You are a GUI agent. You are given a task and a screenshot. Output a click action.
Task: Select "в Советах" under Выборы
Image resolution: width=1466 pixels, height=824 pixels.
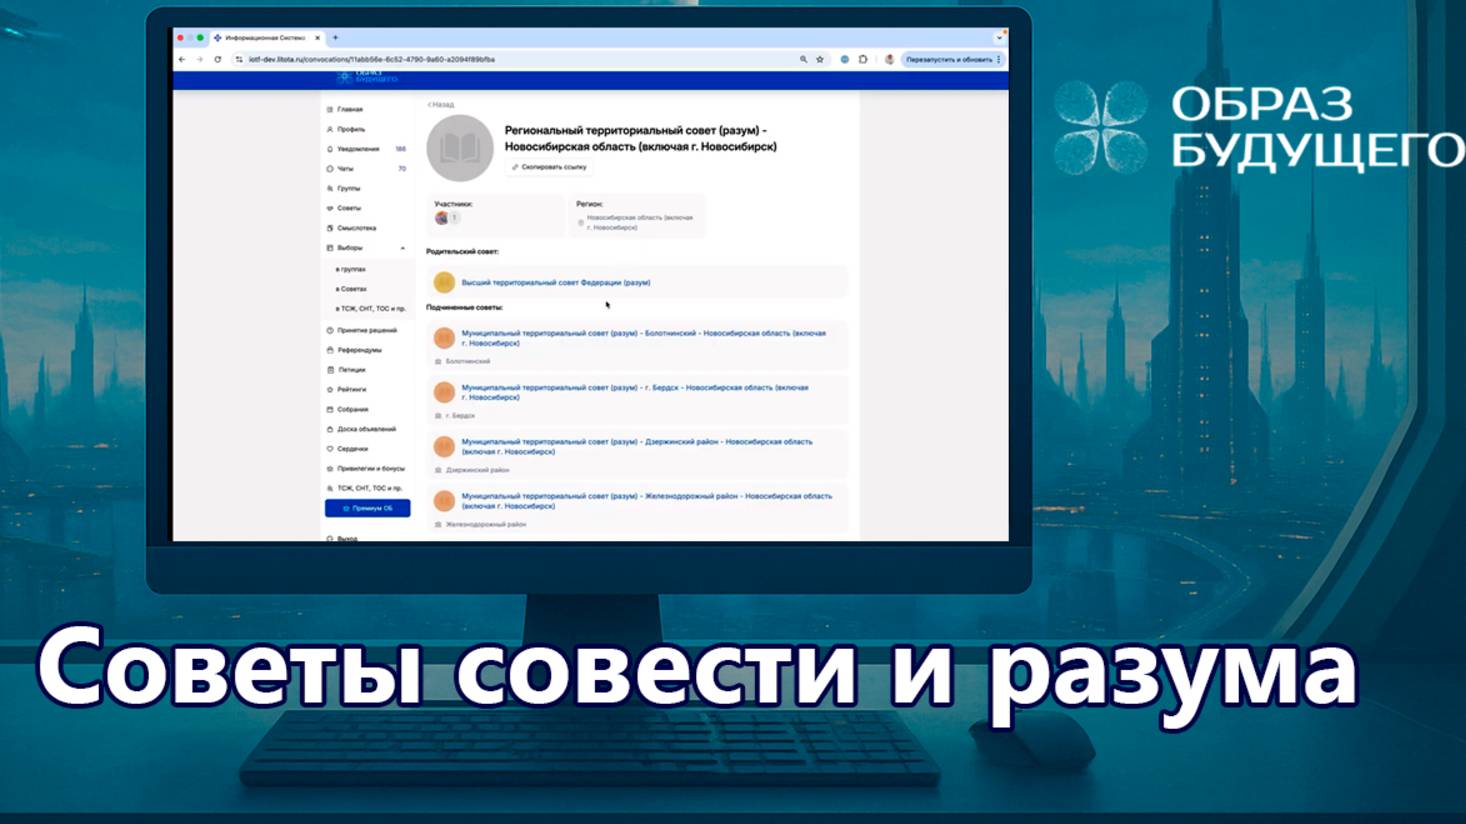[x=351, y=289]
